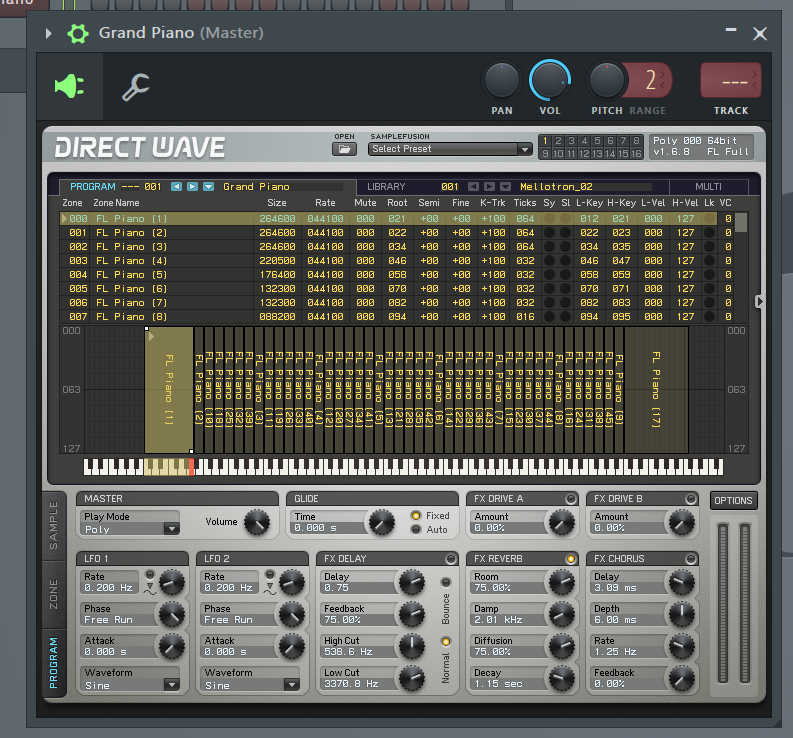Select zone FL Piano (4) row
This screenshot has height=738, width=793.
click(397, 261)
